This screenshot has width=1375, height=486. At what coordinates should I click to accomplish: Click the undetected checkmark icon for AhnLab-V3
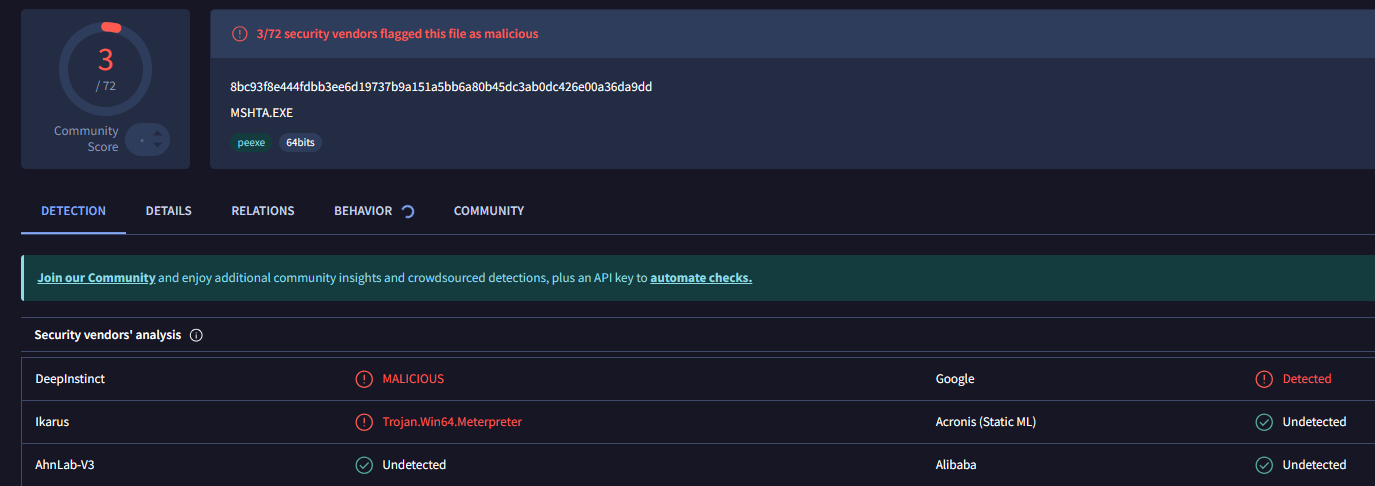click(364, 465)
